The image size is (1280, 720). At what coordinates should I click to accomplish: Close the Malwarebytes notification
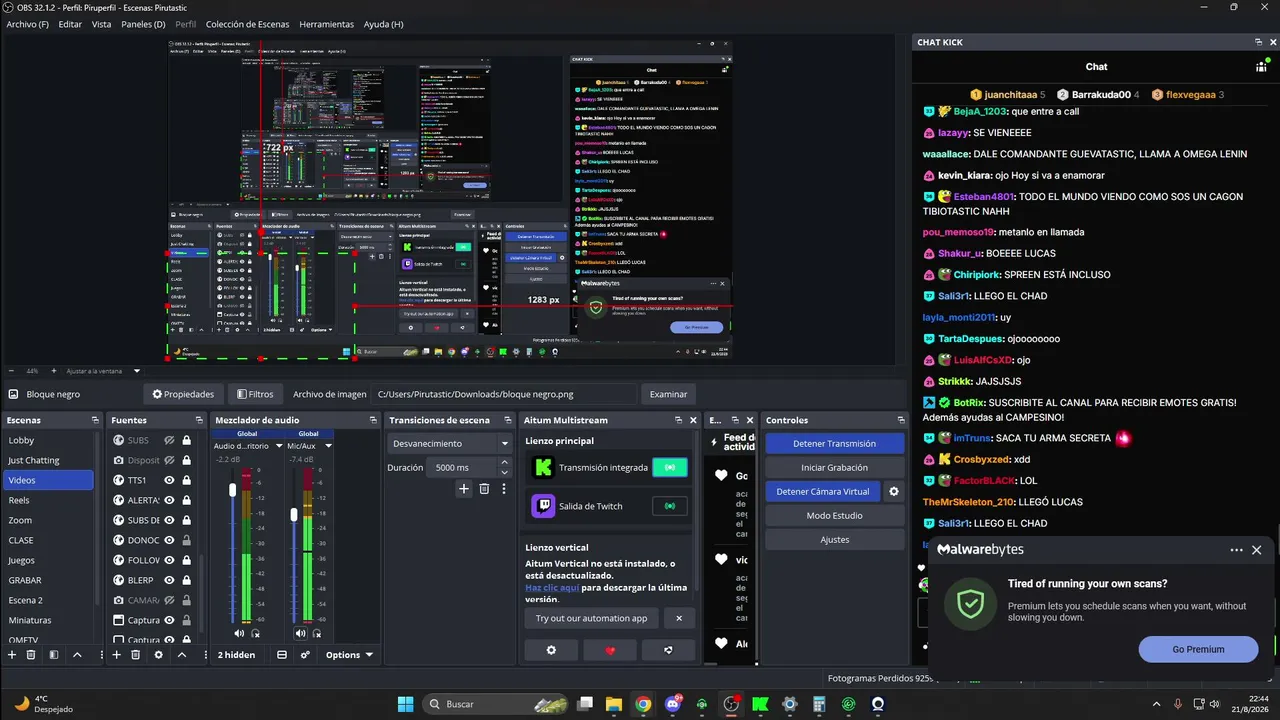tap(1257, 550)
